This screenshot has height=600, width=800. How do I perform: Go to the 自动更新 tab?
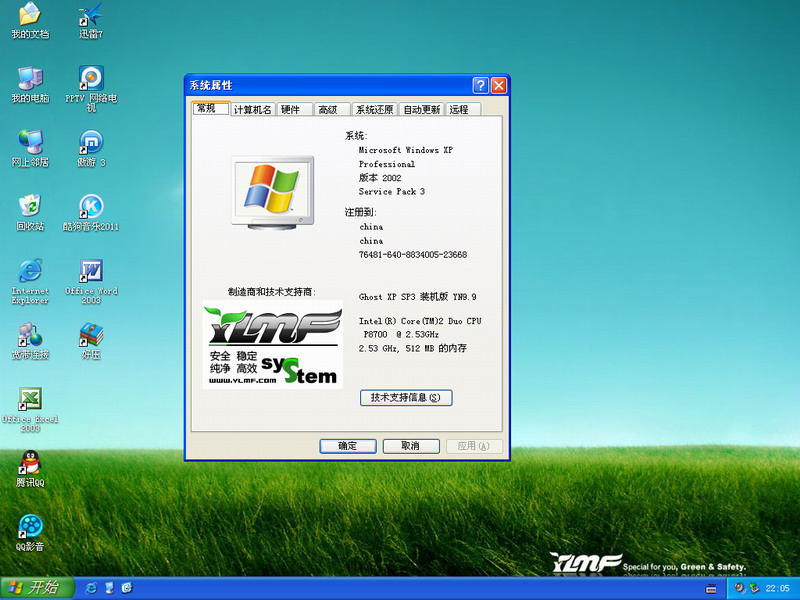421,110
